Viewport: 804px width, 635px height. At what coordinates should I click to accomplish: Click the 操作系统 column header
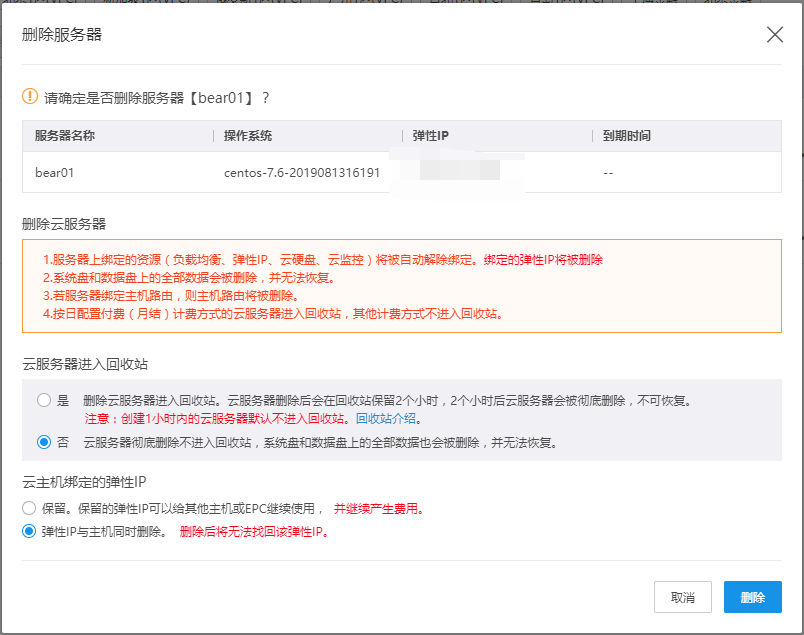(248, 136)
